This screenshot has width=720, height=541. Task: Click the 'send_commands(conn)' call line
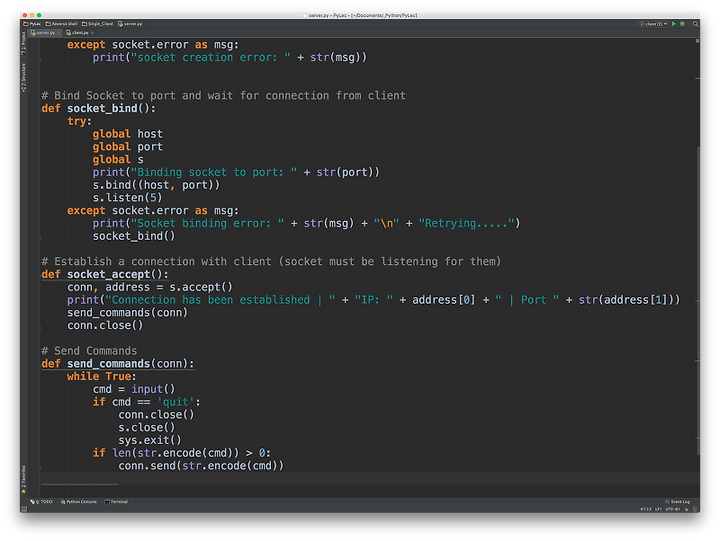pyautogui.click(x=127, y=313)
